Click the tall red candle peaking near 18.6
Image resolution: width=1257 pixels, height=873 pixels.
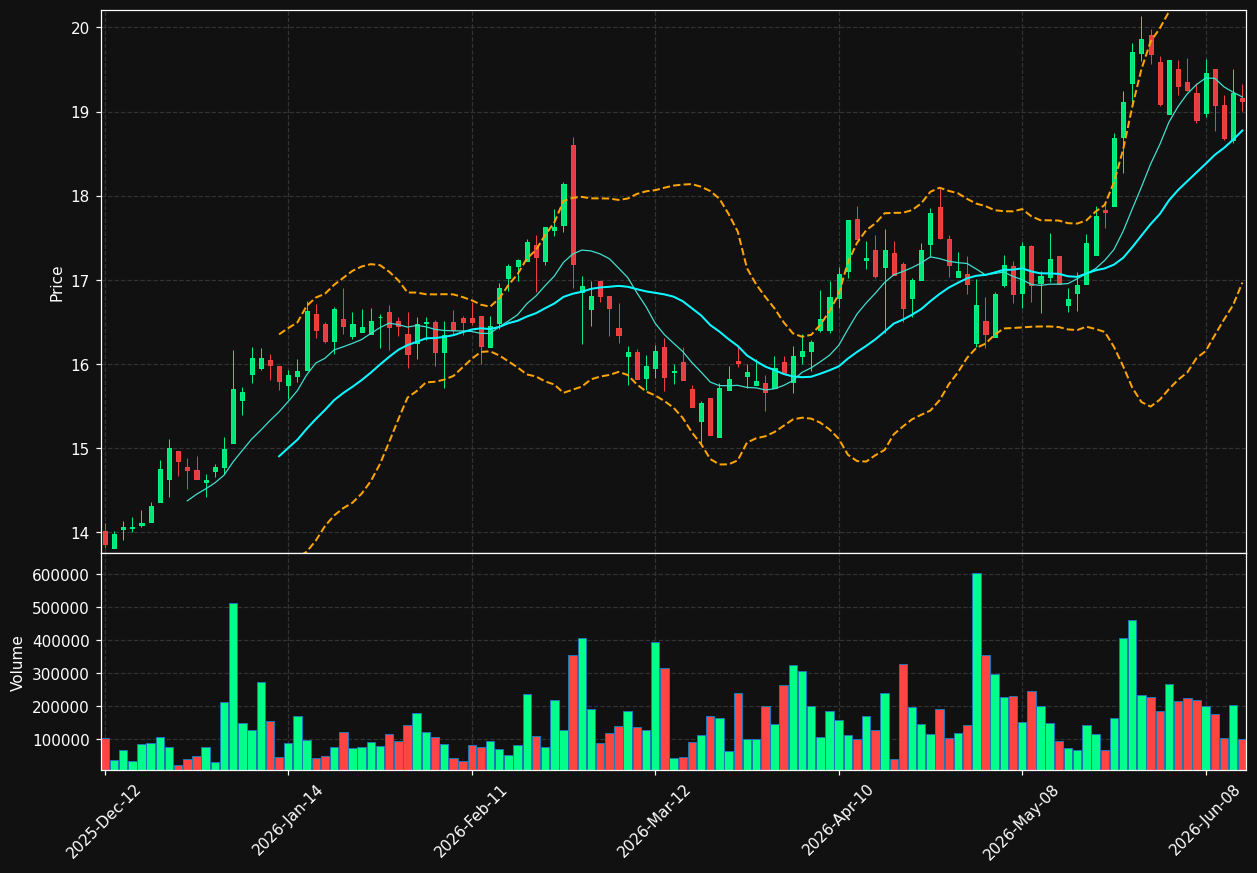pyautogui.click(x=573, y=205)
